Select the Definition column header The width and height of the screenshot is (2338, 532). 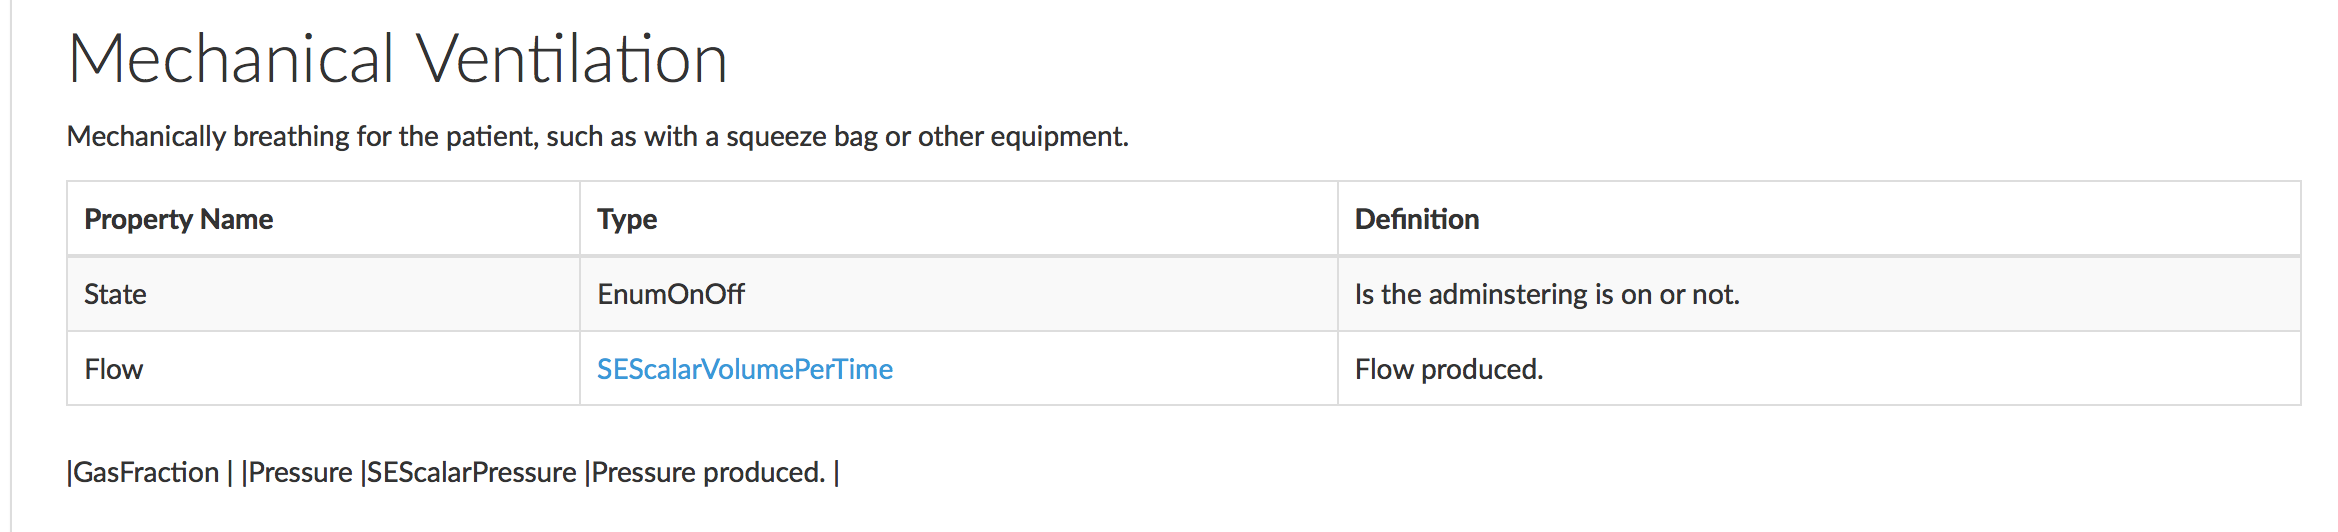coord(1416,219)
